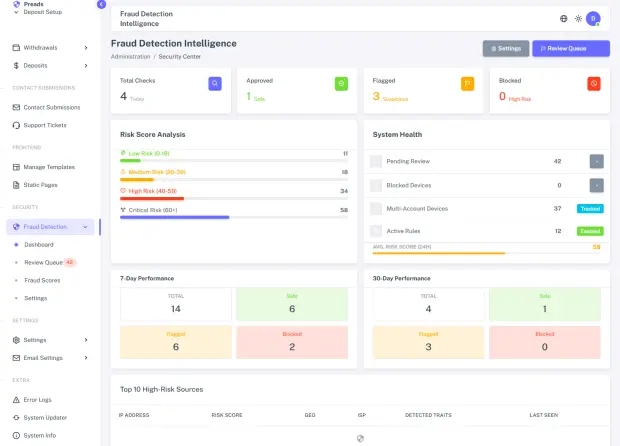Viewport: 620px width, 446px height.
Task: Open Contact Submissions menu item
Action: (52, 107)
